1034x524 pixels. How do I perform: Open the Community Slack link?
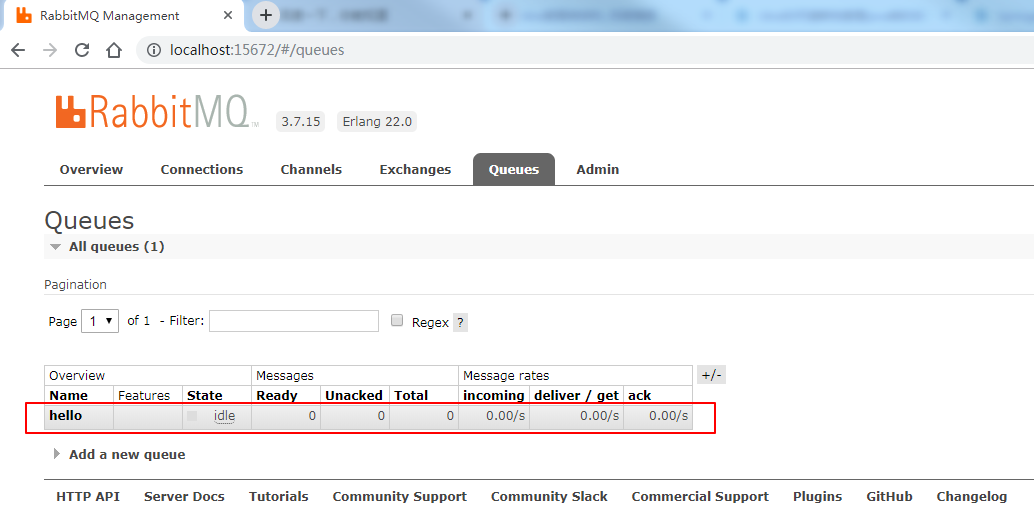[549, 496]
